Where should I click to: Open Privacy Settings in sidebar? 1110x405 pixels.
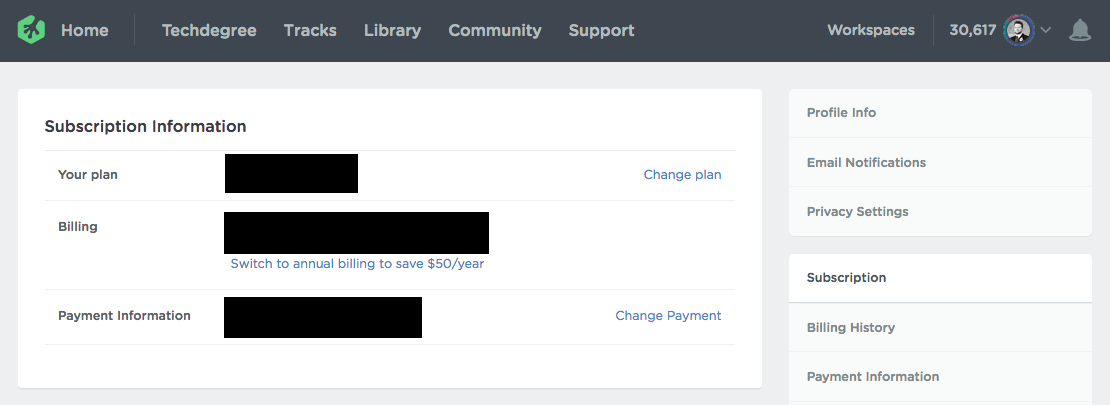click(x=940, y=211)
